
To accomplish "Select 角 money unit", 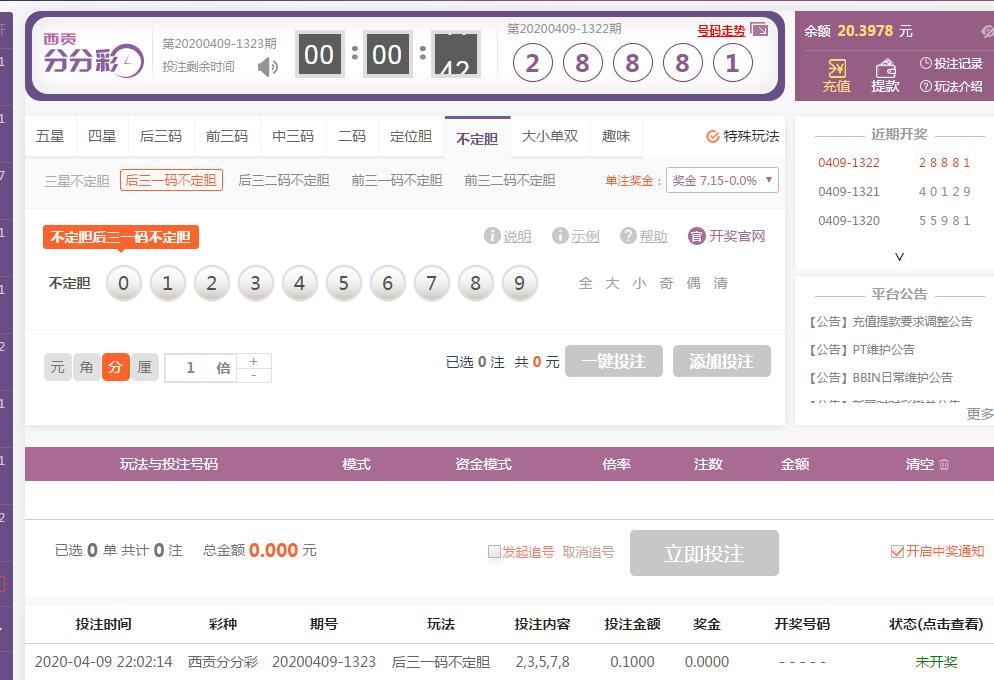I will [87, 367].
